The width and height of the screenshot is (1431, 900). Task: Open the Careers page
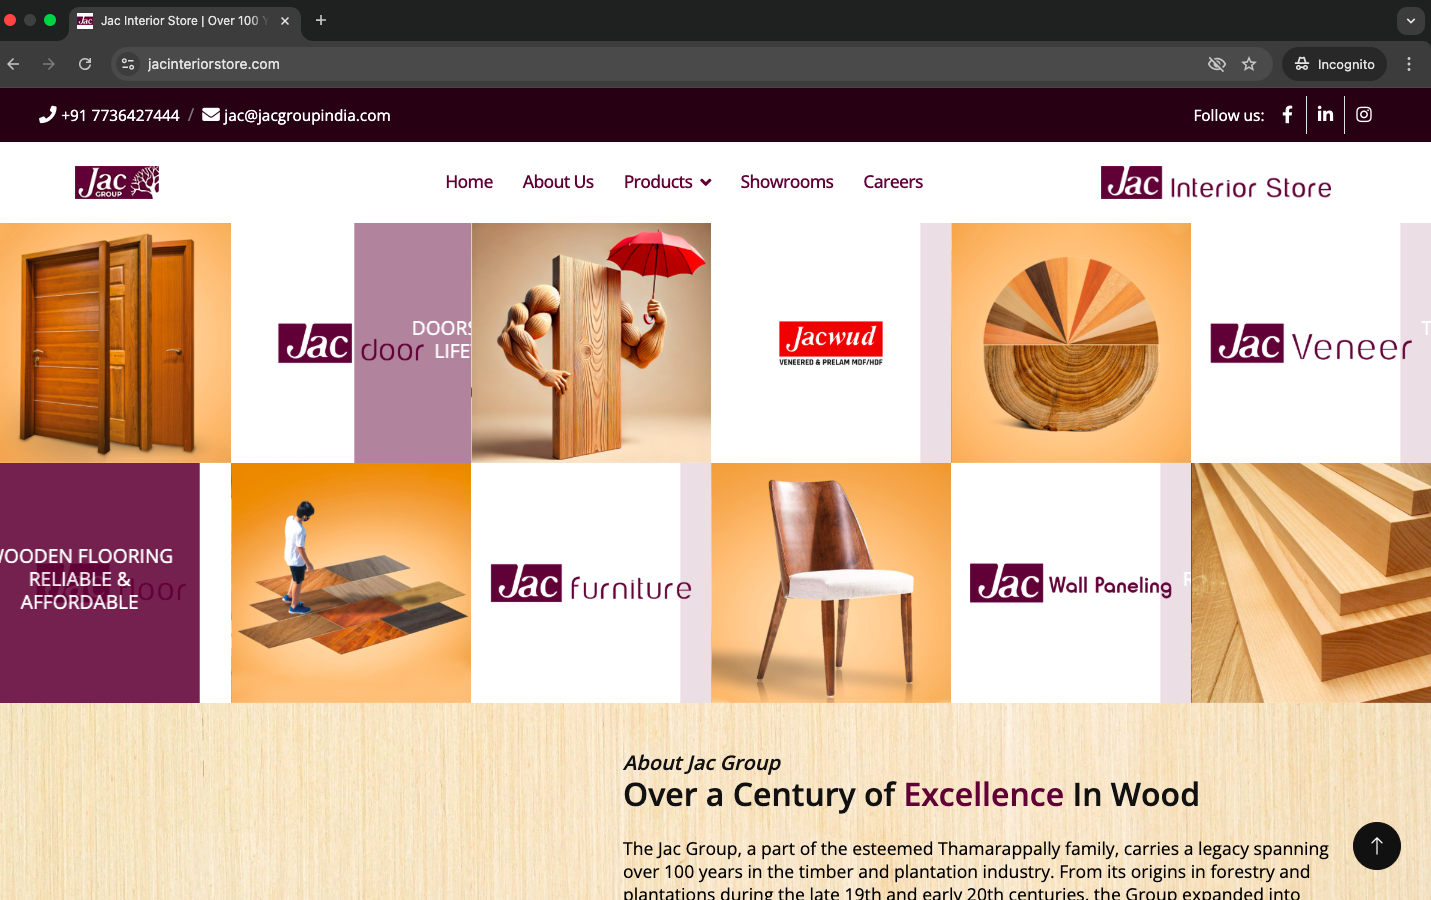[893, 182]
